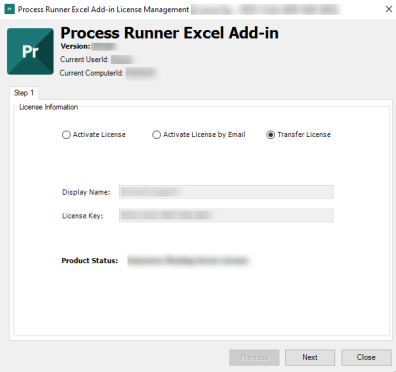Click the Process Runner Excel Add-in heading
Screen dimensions: 396x372
click(169, 33)
